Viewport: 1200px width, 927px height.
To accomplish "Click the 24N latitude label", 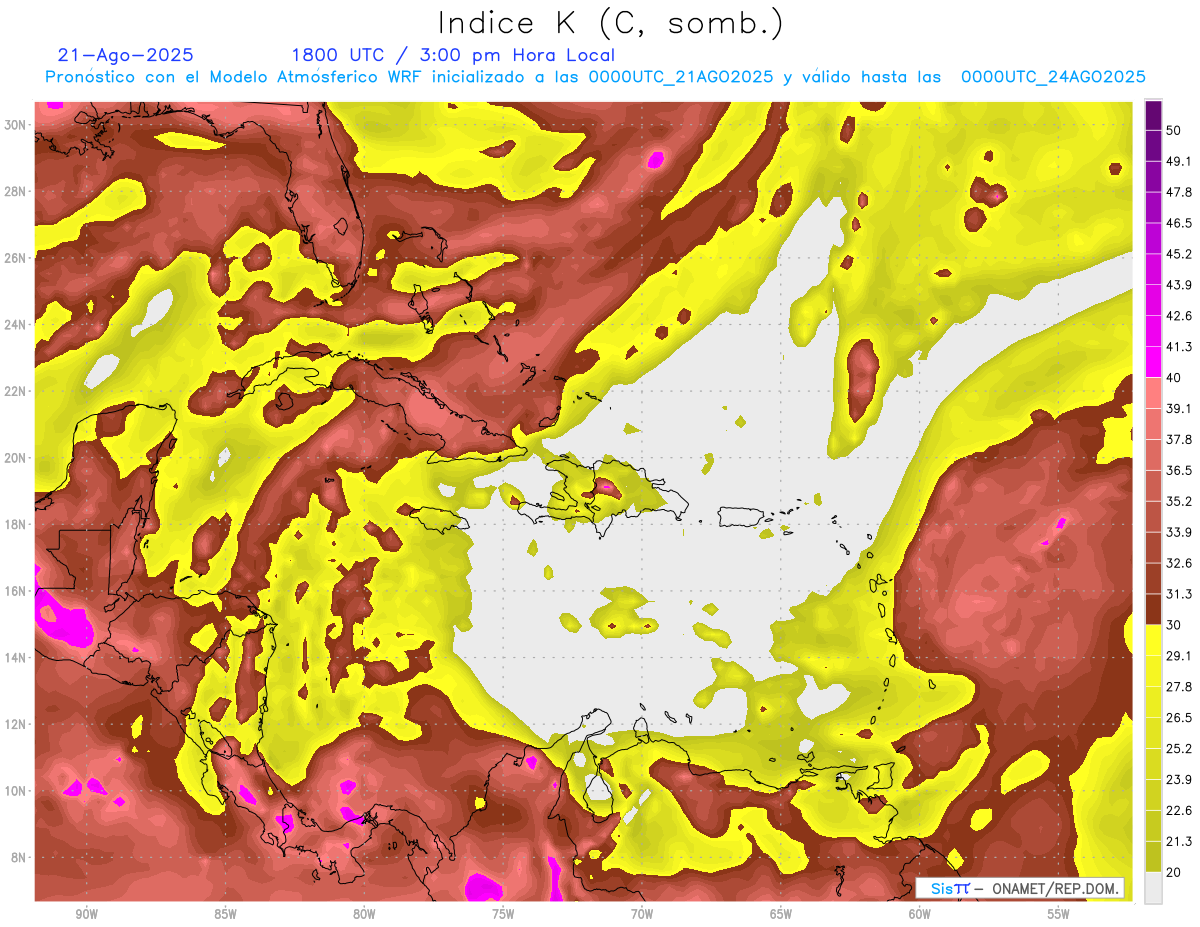I will pos(17,324).
